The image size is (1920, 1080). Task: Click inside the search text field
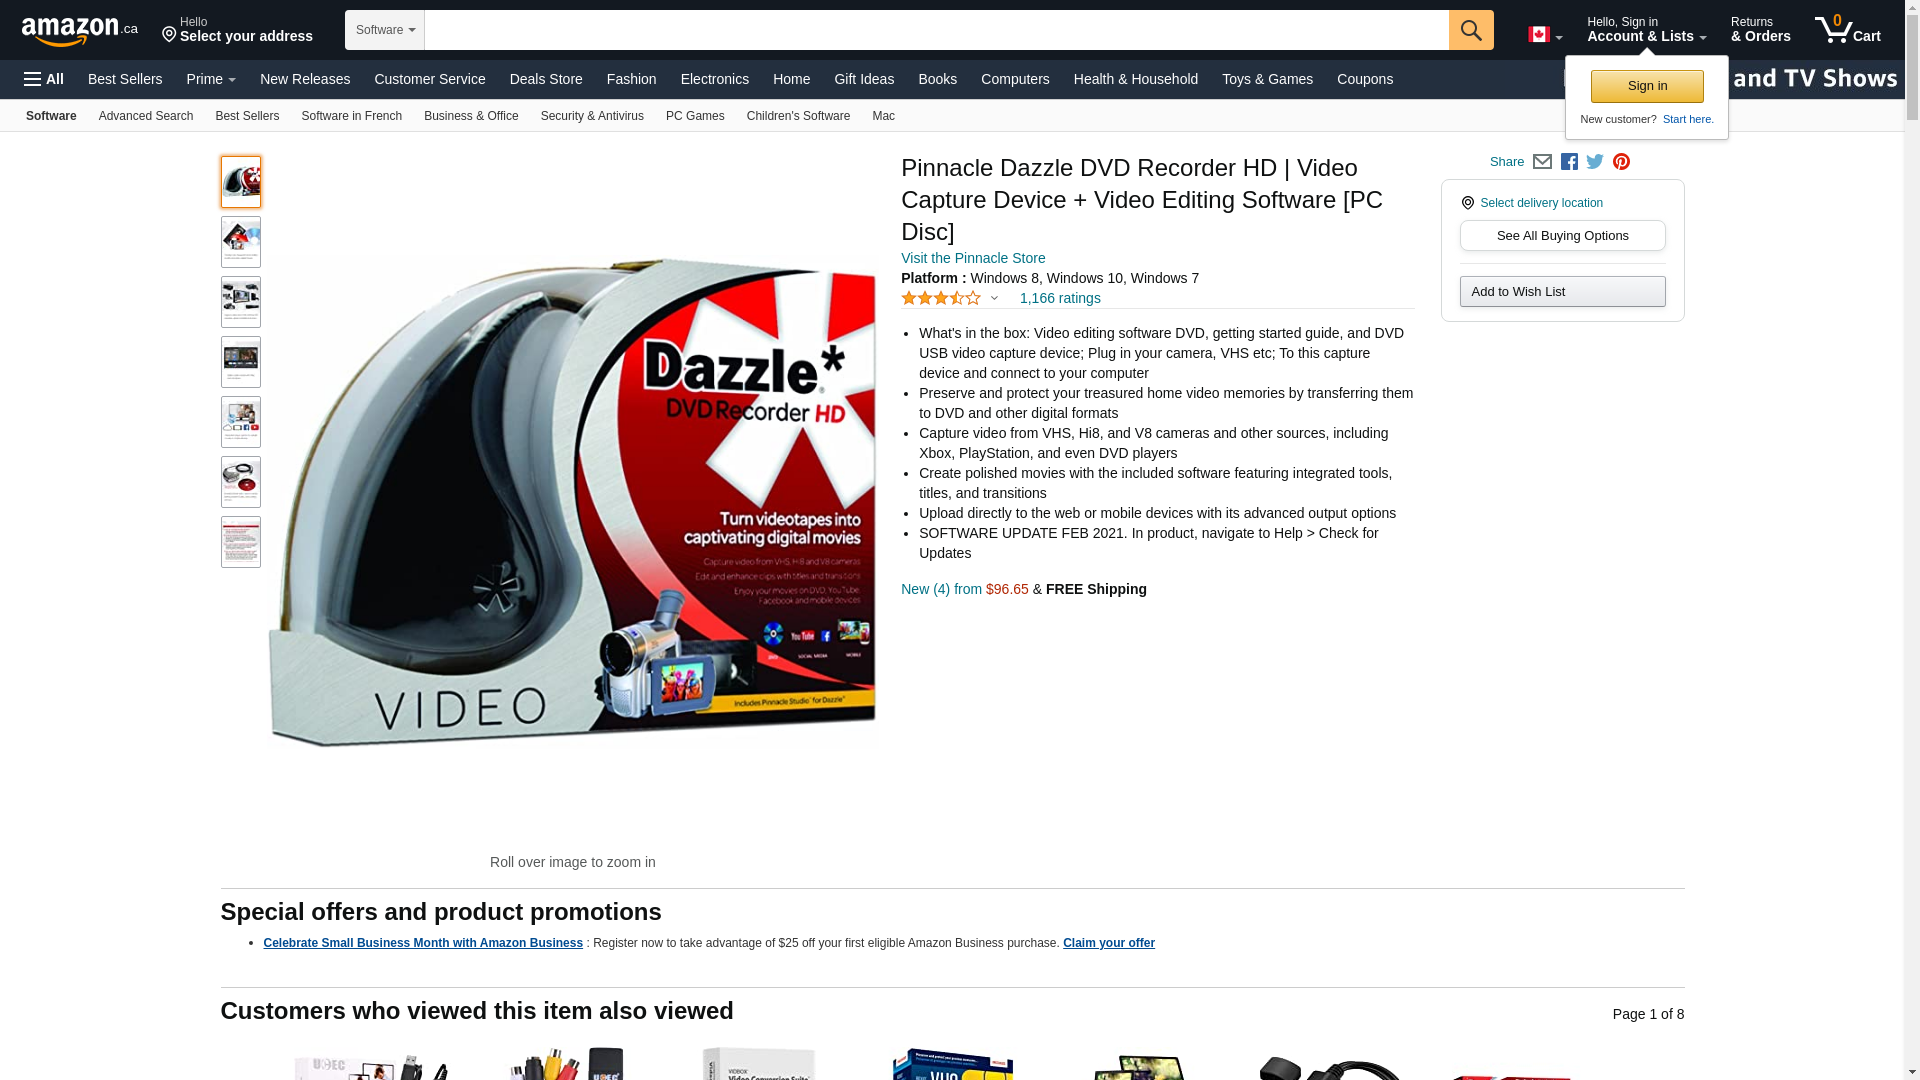936,30
